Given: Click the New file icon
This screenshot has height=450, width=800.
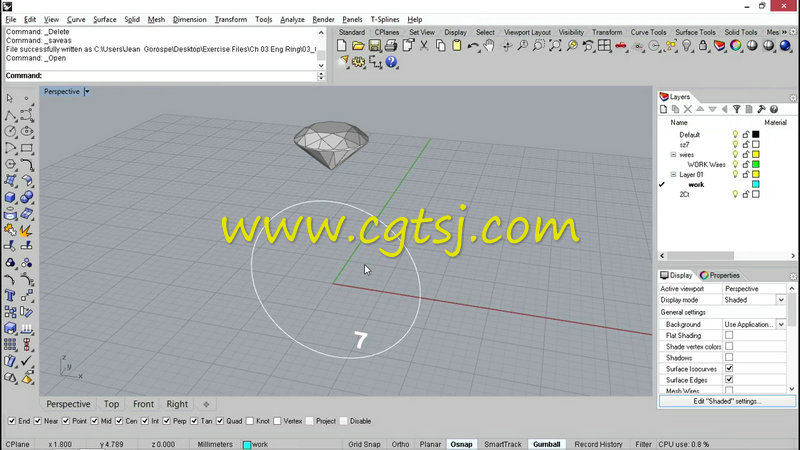Looking at the screenshot, I should tap(341, 46).
